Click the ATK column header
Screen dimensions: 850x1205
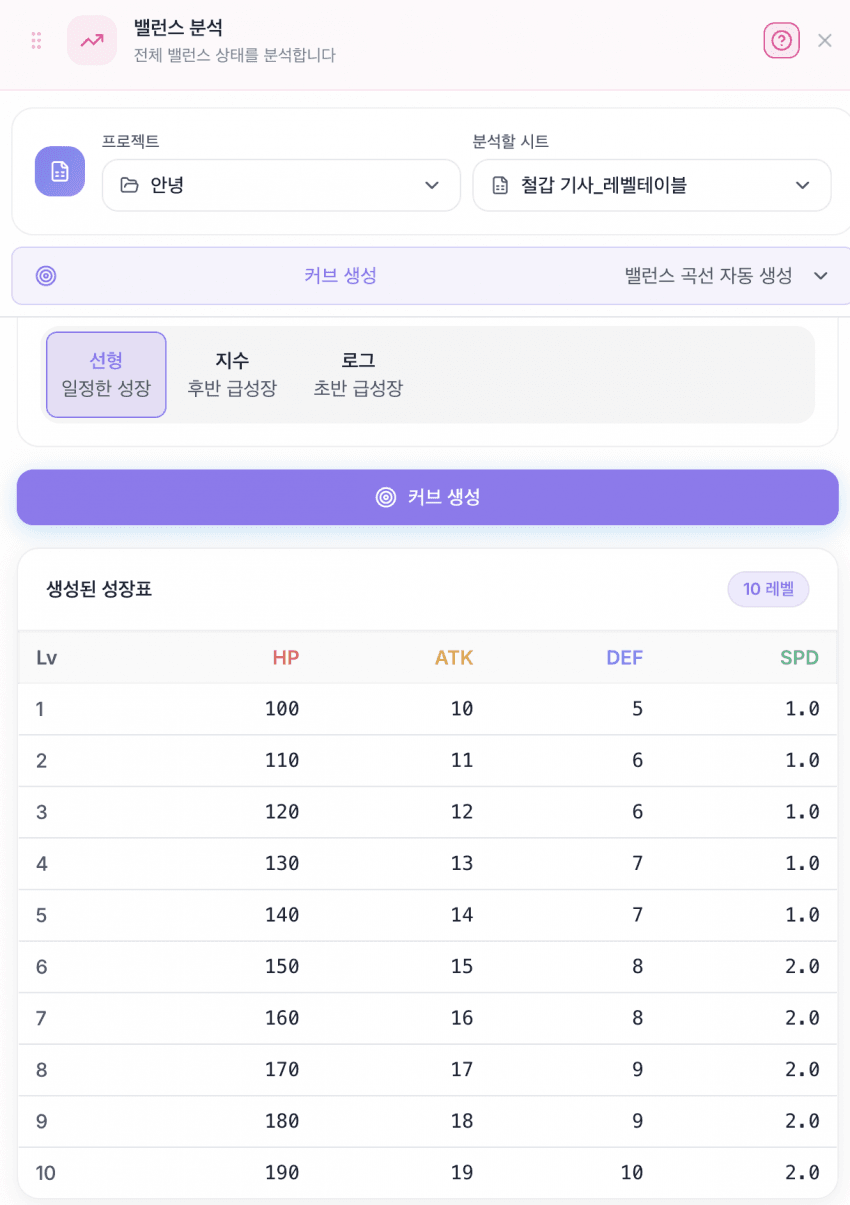(x=454, y=657)
